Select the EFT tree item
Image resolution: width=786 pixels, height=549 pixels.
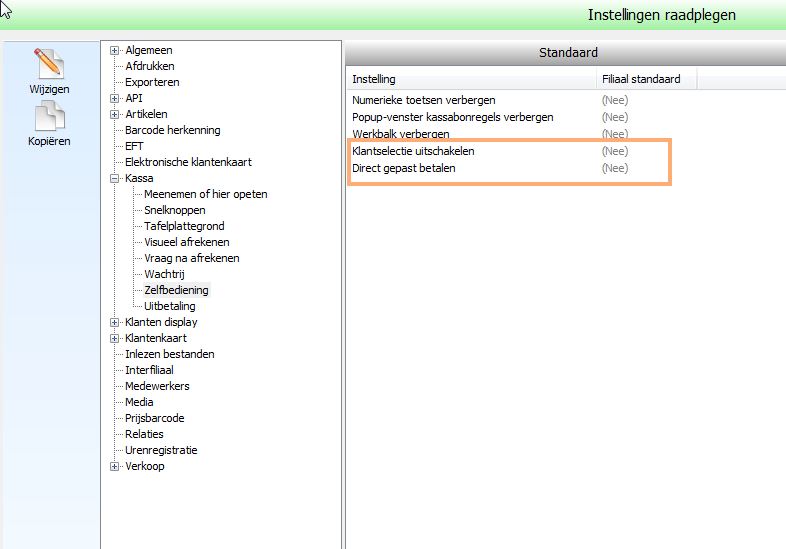[x=134, y=146]
